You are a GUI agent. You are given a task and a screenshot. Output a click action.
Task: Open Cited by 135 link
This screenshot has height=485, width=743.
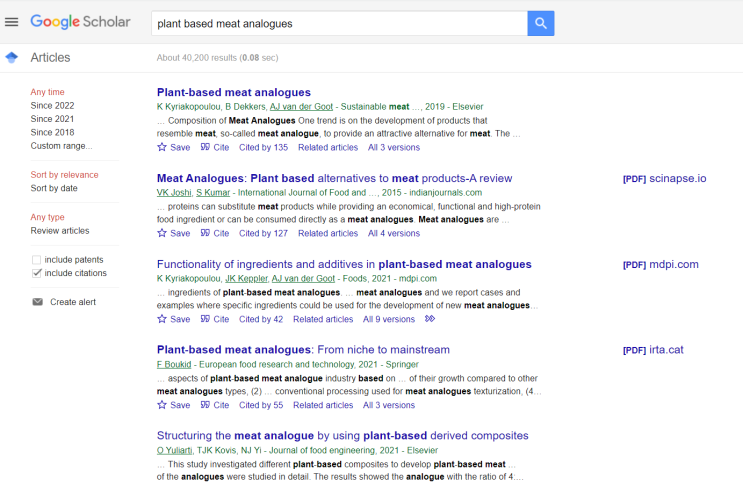(x=263, y=147)
